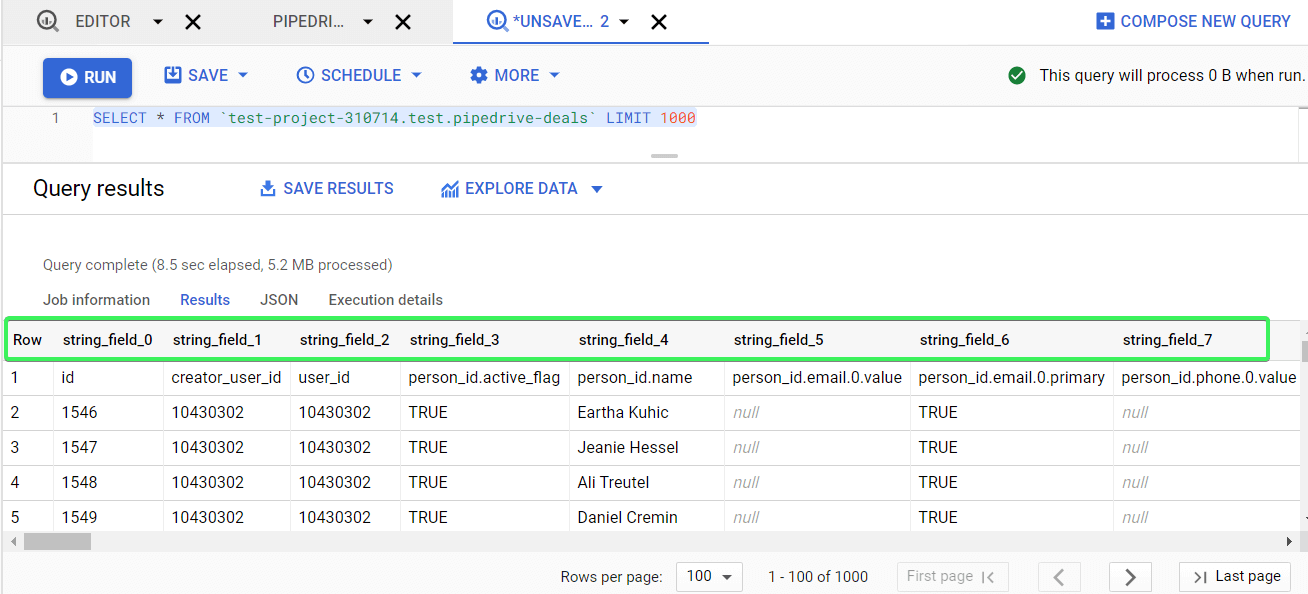Close the PIPEDRI... tab
This screenshot has height=594, width=1308.
click(x=403, y=22)
